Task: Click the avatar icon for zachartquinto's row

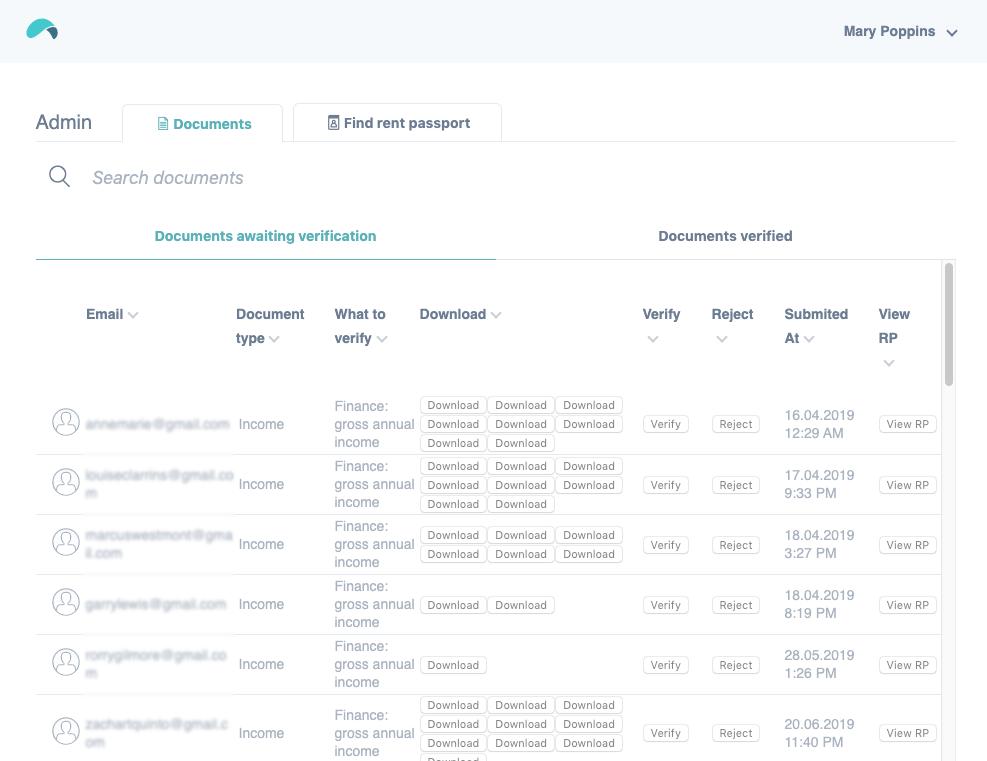Action: (66, 732)
